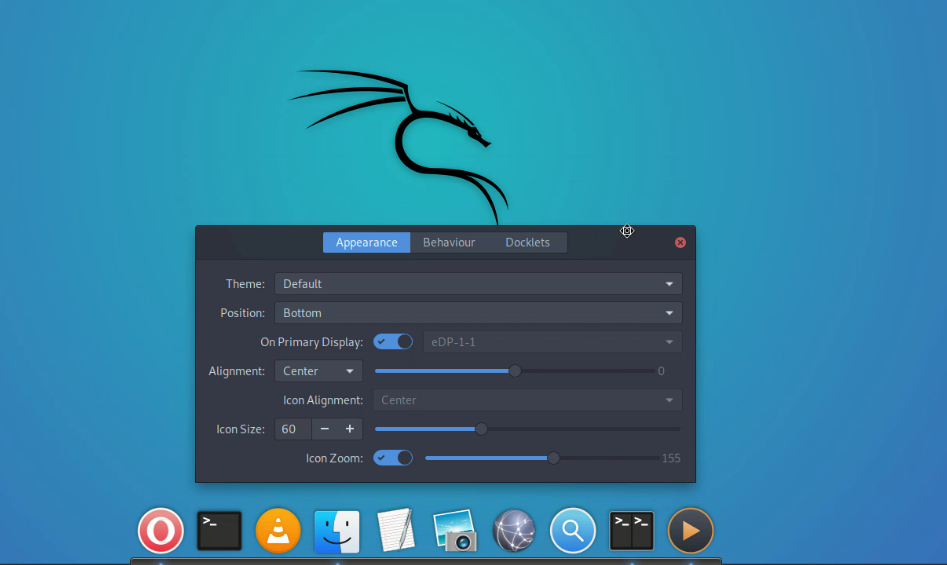Click the Icon Size value field
This screenshot has width=947, height=565.
click(293, 429)
